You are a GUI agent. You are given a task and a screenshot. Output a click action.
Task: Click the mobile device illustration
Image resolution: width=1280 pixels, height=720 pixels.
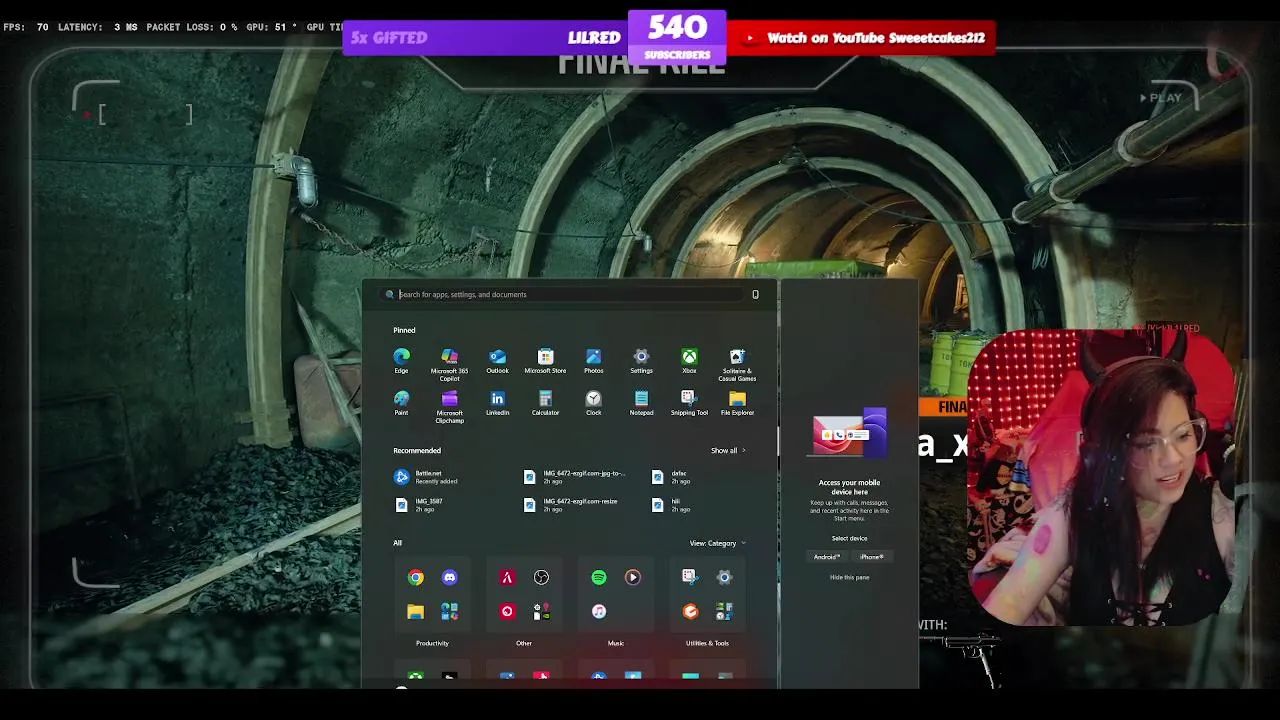coord(849,431)
